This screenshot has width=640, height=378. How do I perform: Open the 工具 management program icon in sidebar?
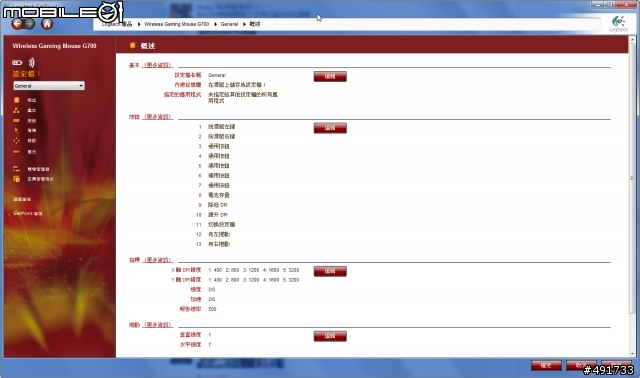(x=16, y=179)
